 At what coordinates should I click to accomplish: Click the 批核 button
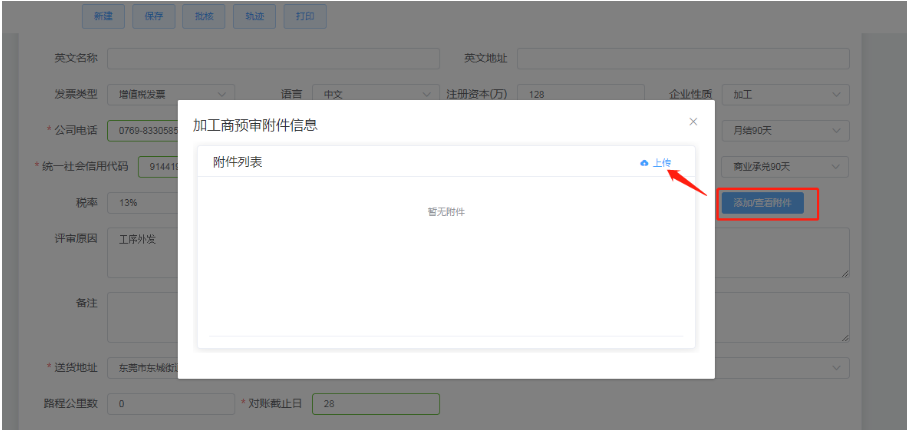(x=204, y=17)
